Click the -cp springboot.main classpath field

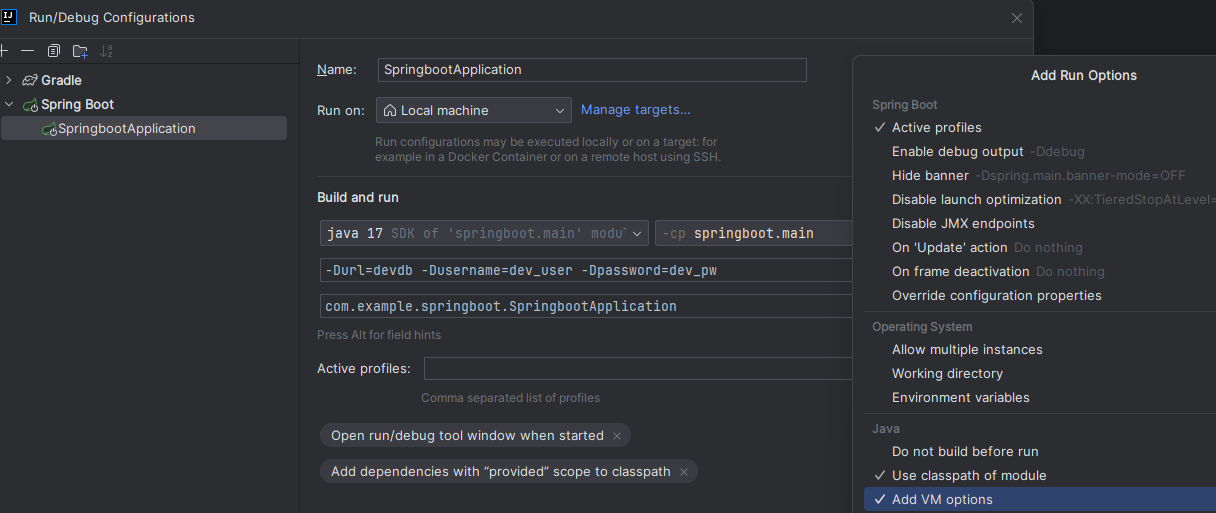(x=755, y=233)
